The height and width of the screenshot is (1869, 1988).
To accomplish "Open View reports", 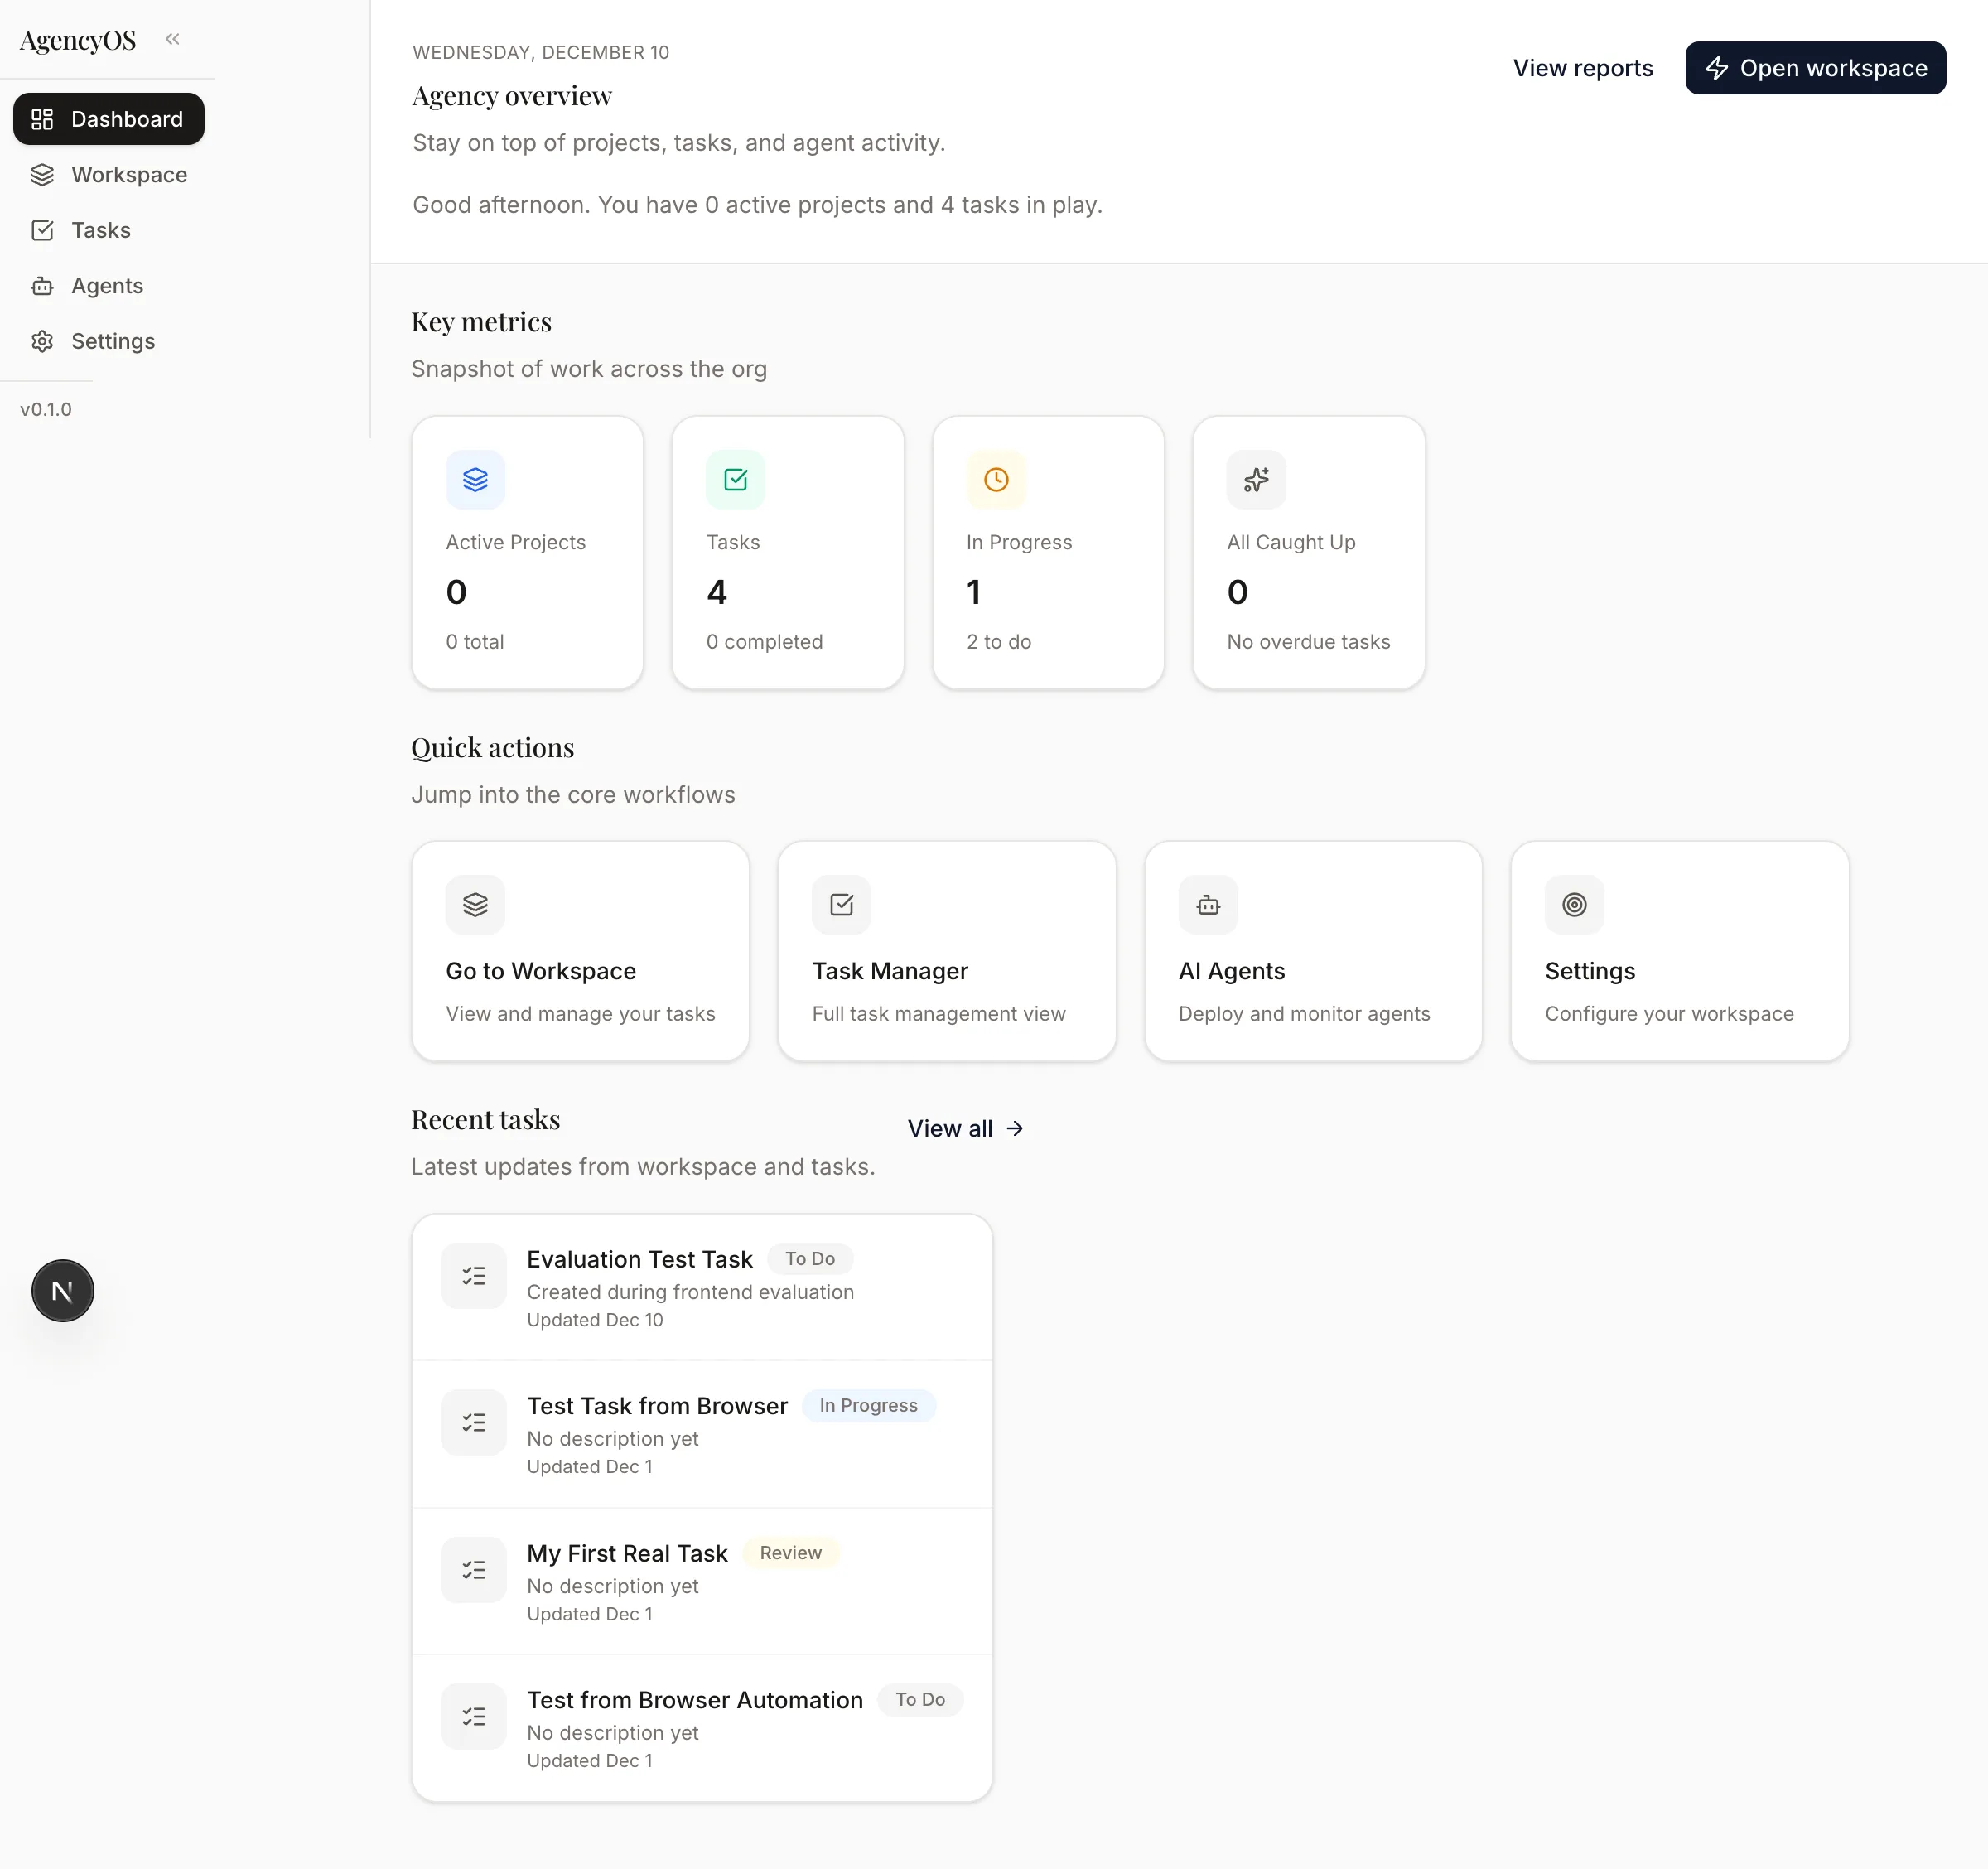I will click(x=1583, y=68).
